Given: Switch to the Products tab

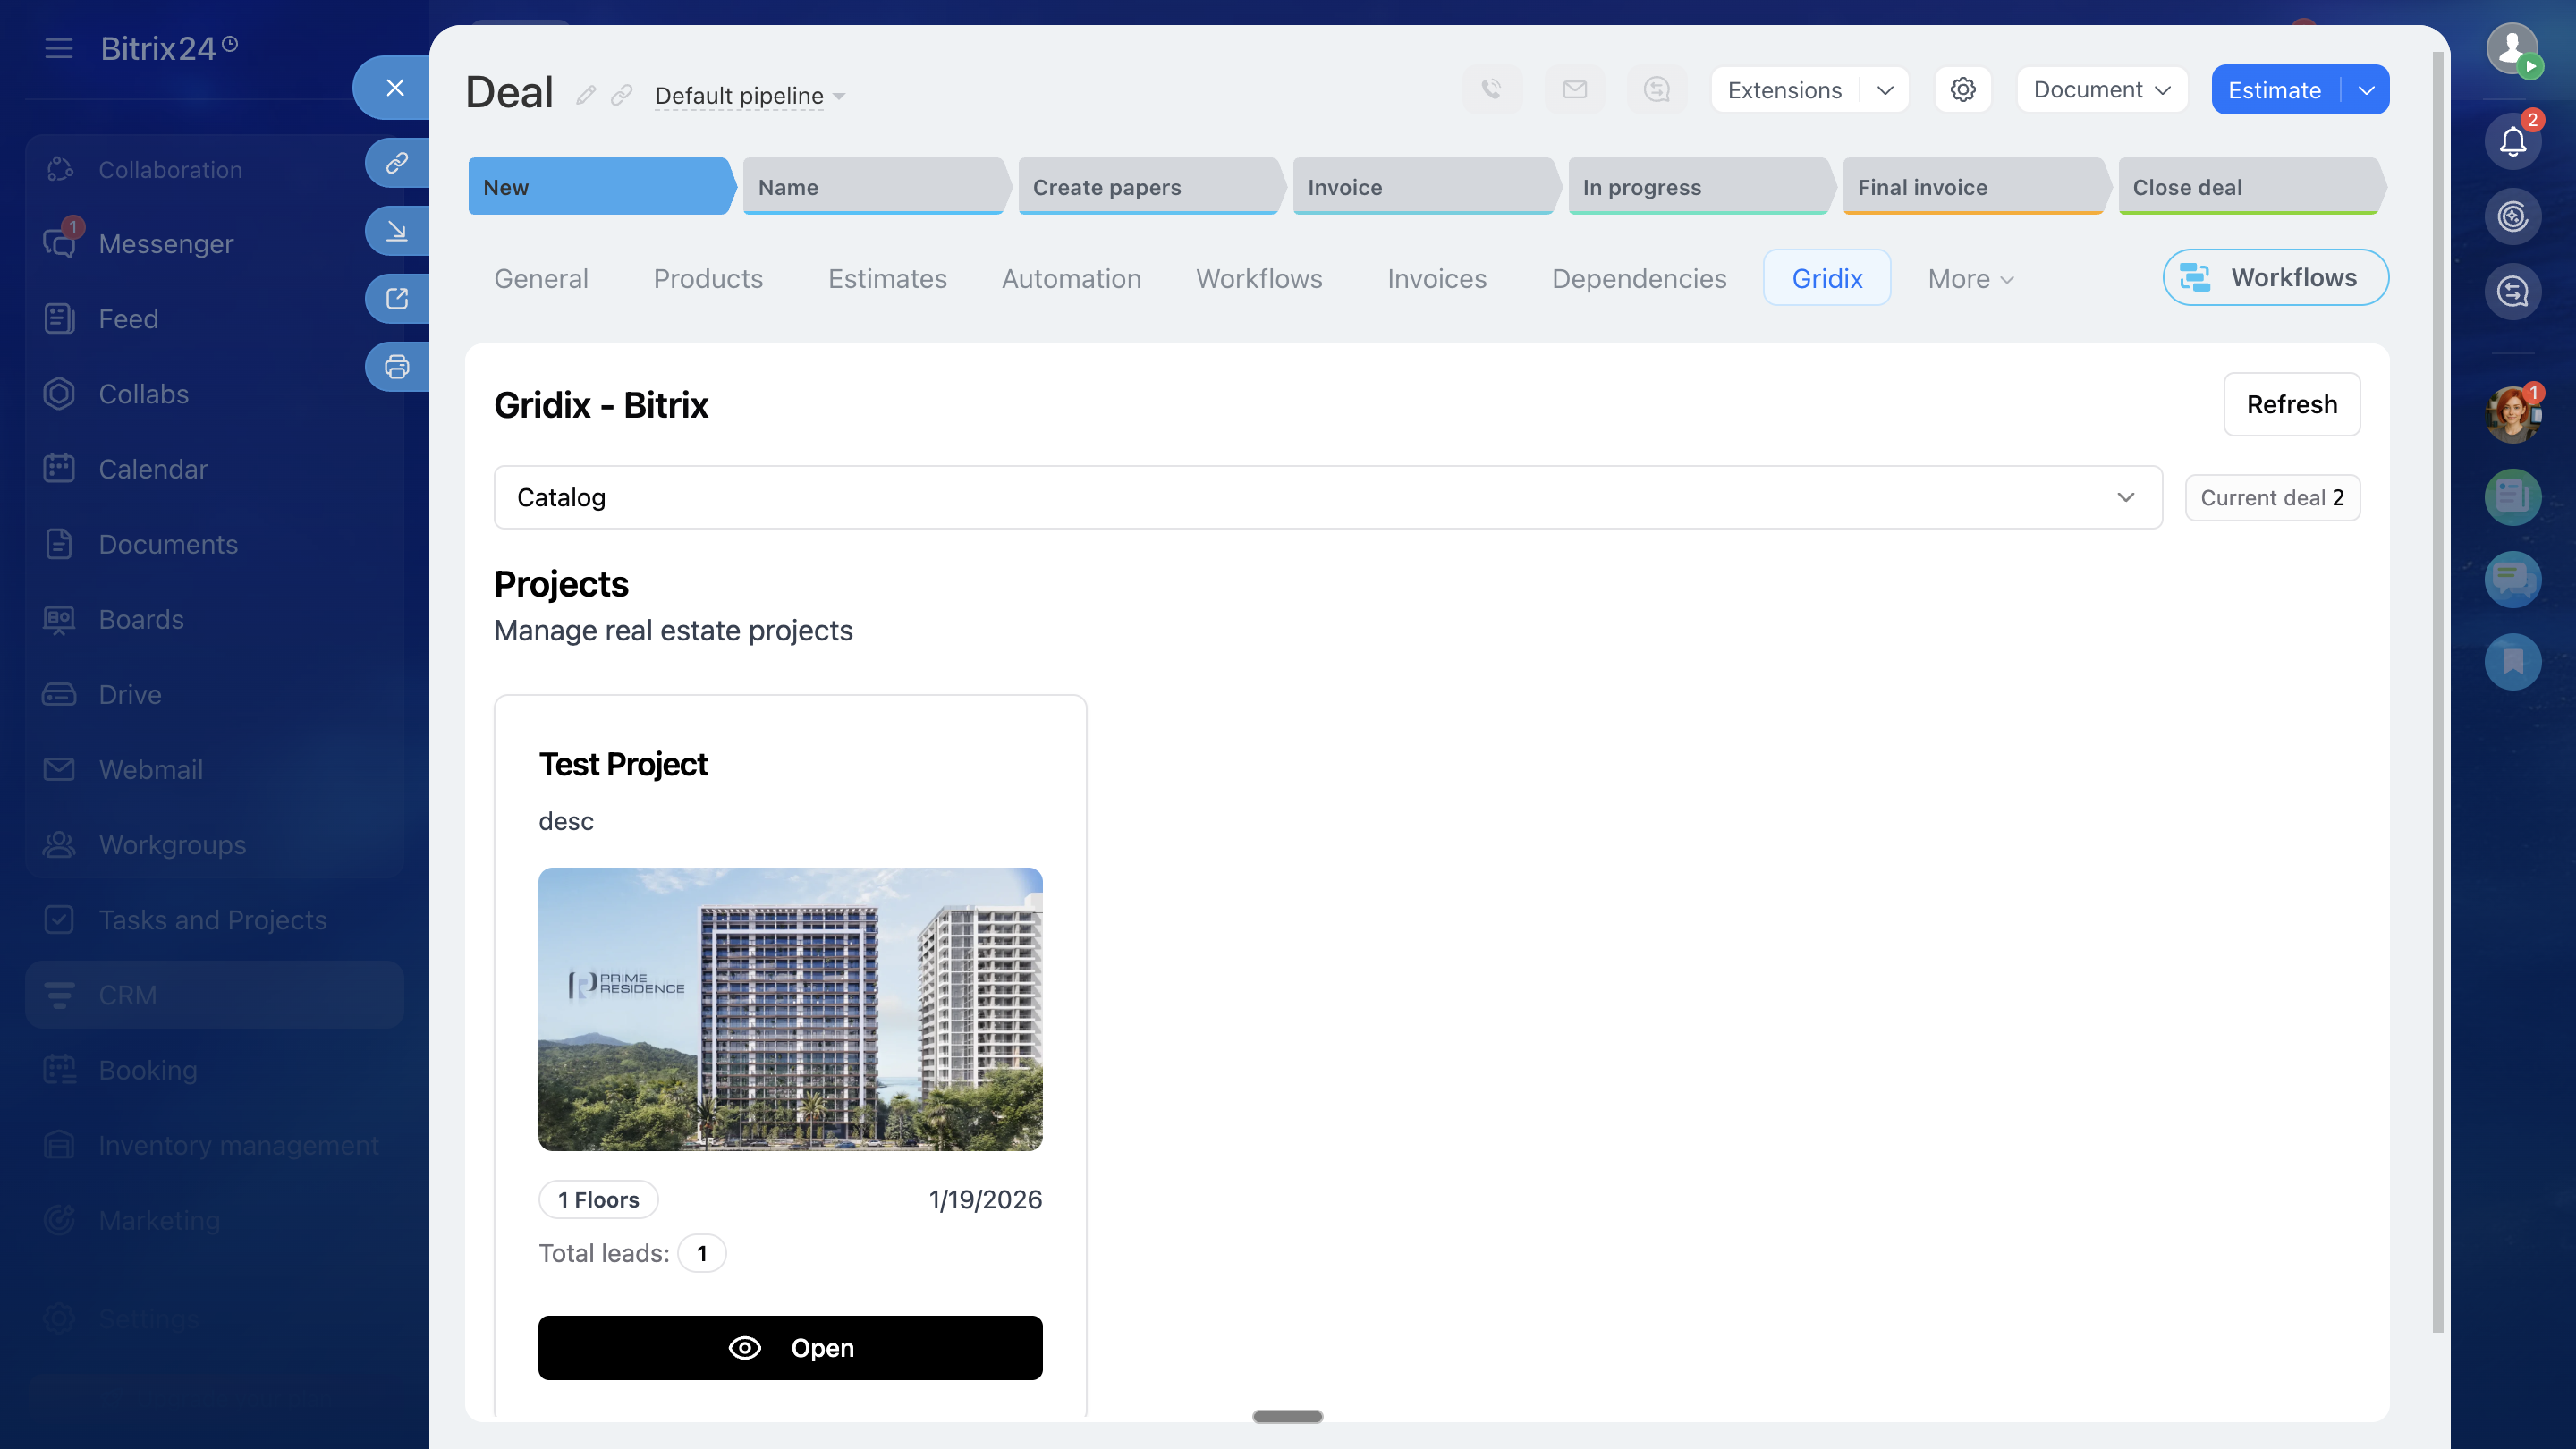Looking at the screenshot, I should [x=707, y=279].
